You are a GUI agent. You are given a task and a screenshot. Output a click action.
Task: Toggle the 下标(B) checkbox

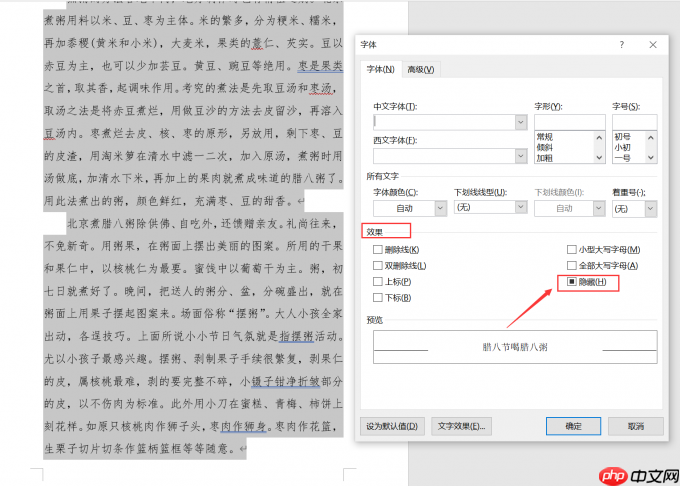coord(377,298)
